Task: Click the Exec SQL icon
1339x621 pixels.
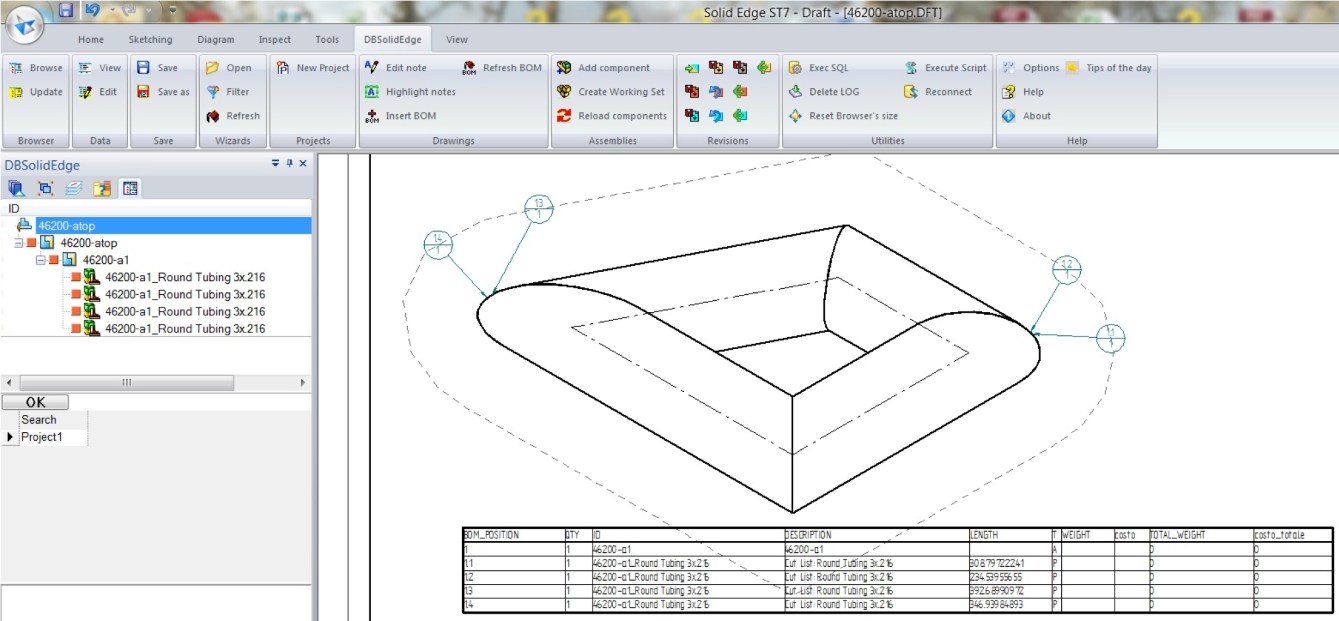Action: (795, 68)
